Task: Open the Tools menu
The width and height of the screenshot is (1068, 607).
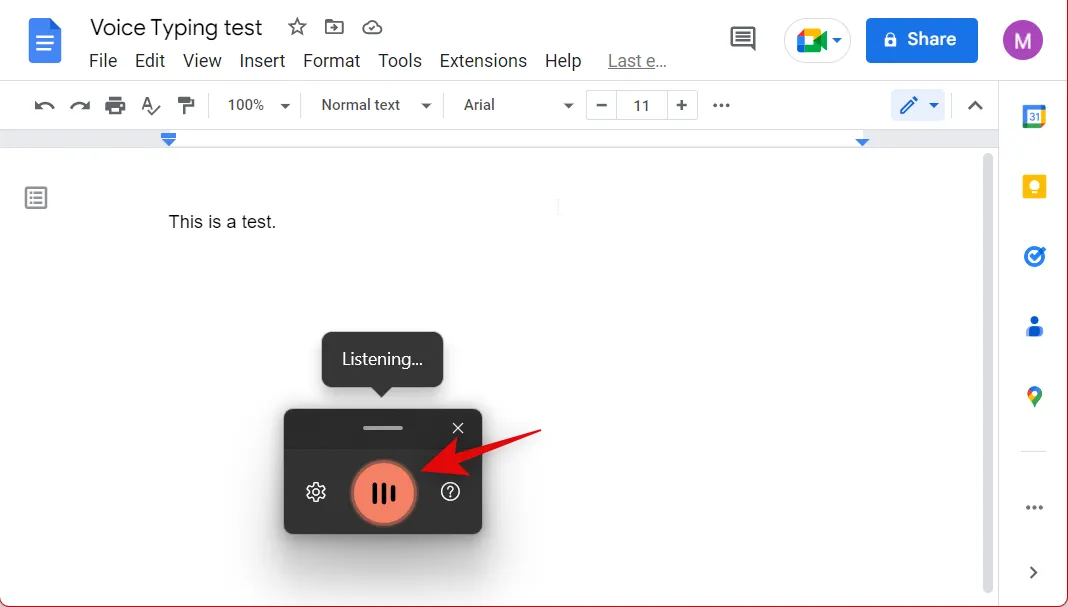Action: pyautogui.click(x=400, y=61)
